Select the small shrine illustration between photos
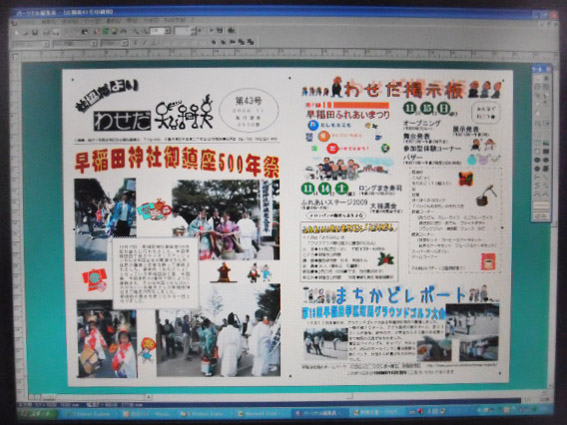The width and height of the screenshot is (567, 425). [x=225, y=272]
